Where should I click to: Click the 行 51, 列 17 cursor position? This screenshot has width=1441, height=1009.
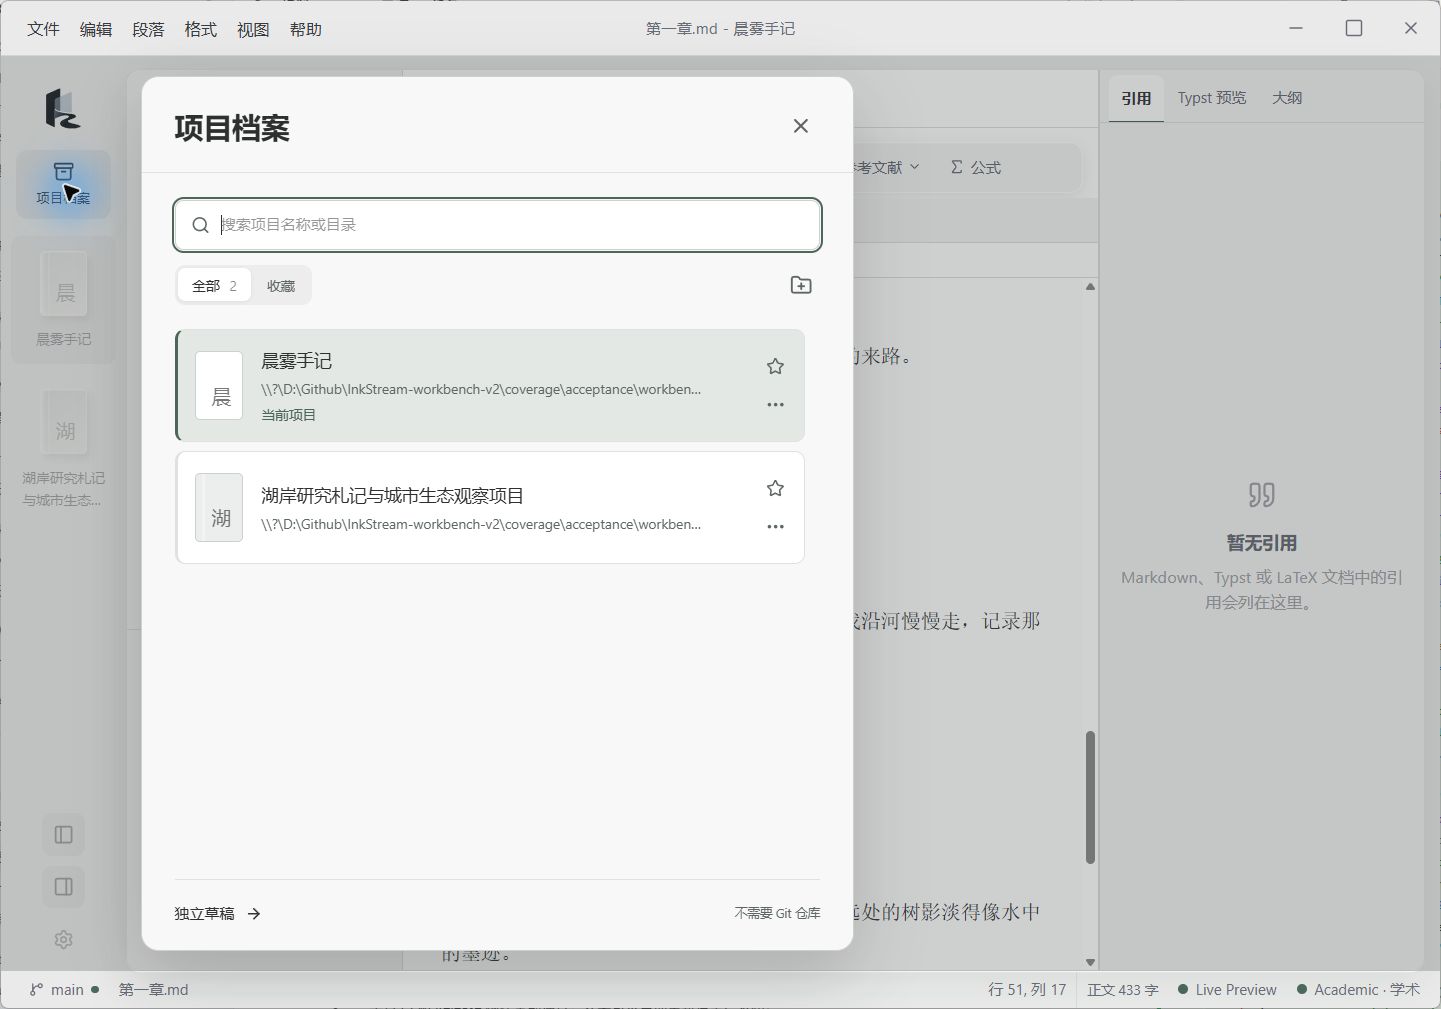click(x=1027, y=990)
